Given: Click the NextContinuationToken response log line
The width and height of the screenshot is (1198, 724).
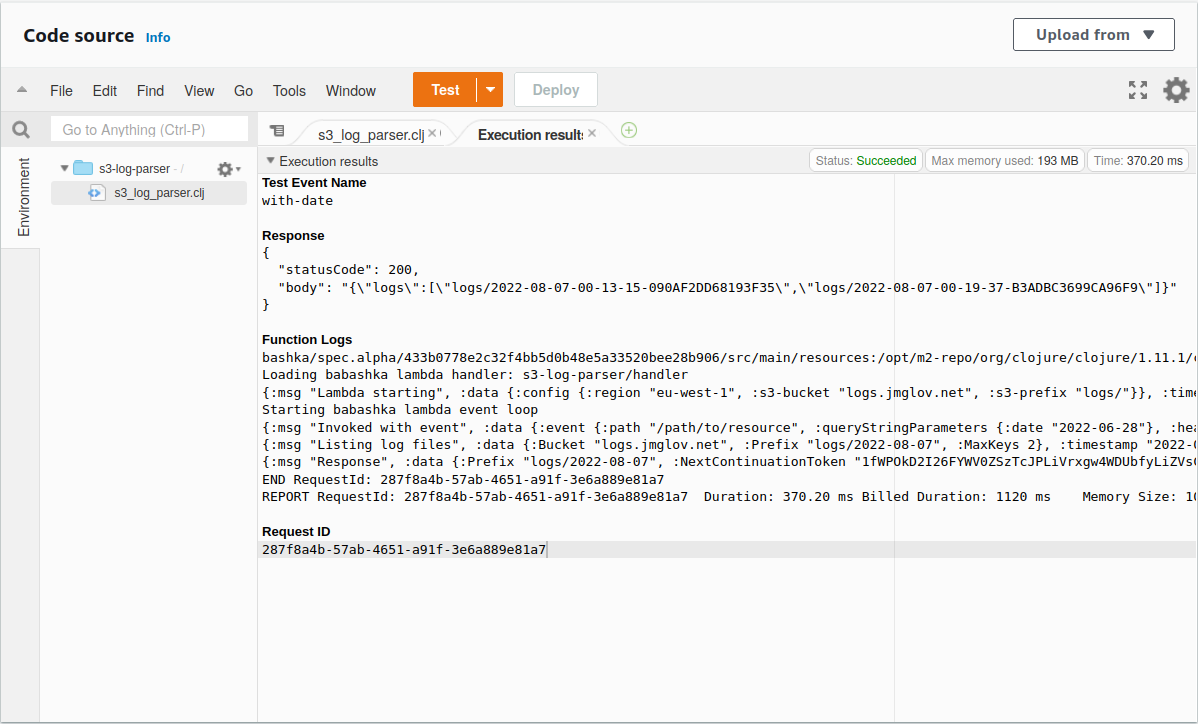Looking at the screenshot, I should [x=728, y=461].
